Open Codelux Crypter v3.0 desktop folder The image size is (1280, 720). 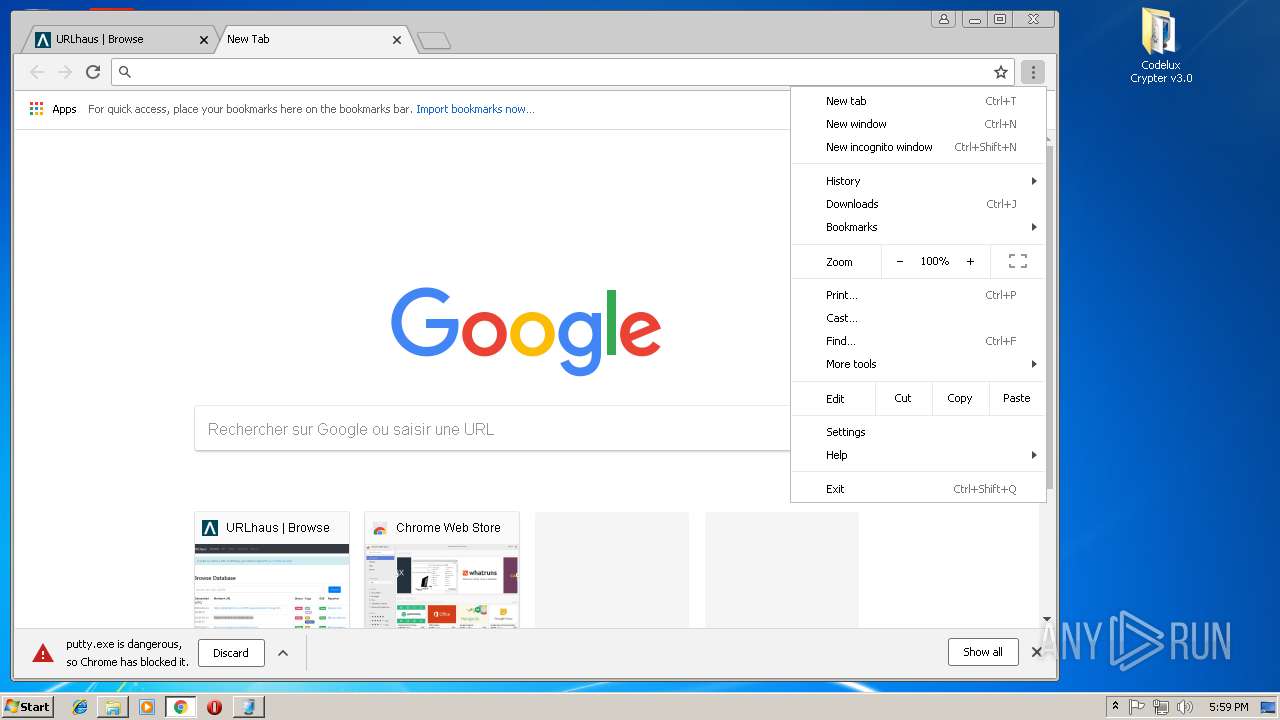coord(1160,46)
